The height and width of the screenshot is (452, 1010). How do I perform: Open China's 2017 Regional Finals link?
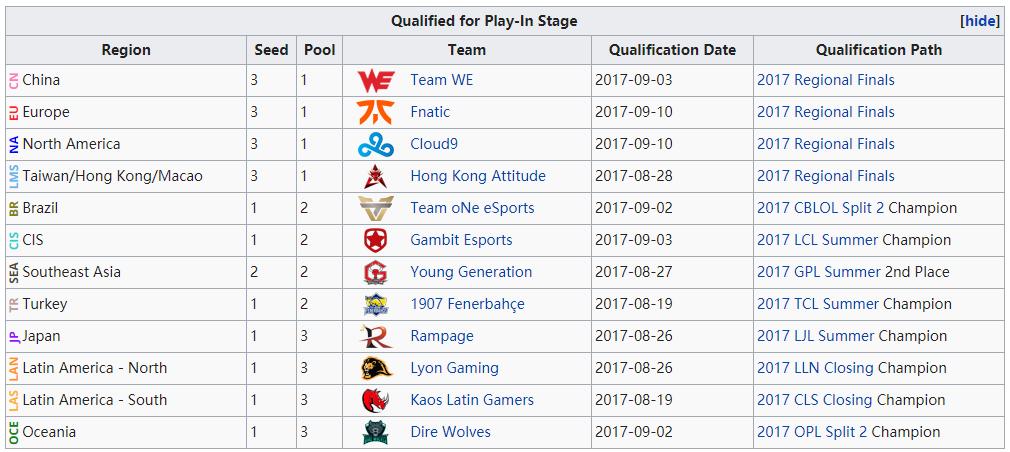click(825, 80)
